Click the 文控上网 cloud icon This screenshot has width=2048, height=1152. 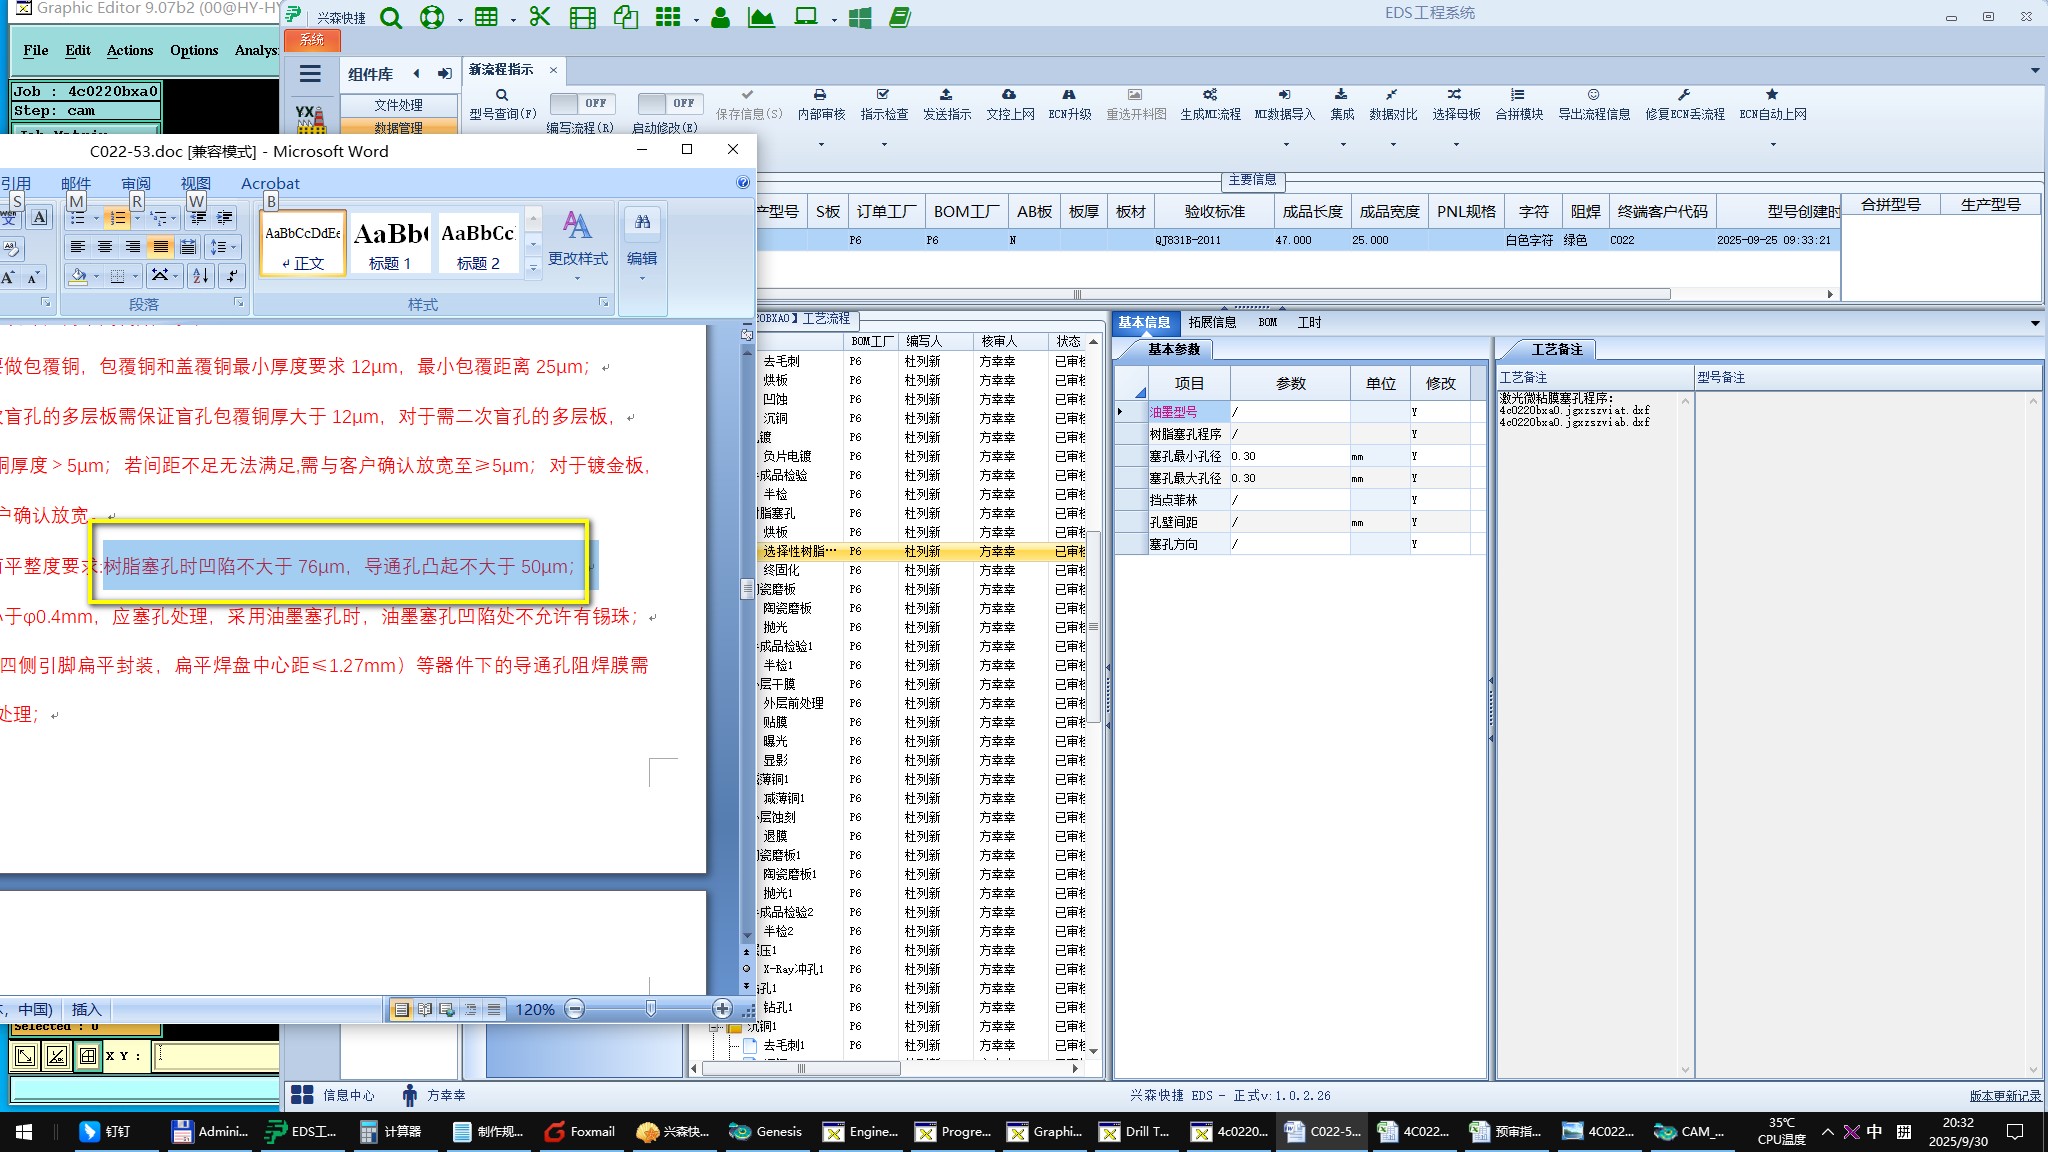click(x=1009, y=95)
